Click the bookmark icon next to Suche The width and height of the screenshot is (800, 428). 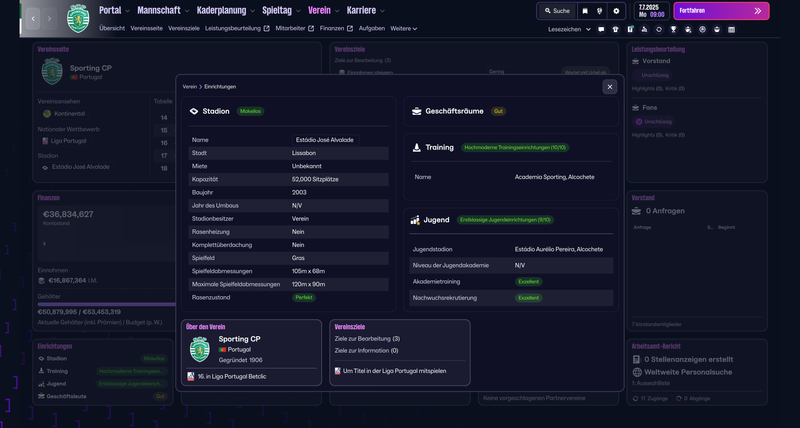pyautogui.click(x=585, y=11)
